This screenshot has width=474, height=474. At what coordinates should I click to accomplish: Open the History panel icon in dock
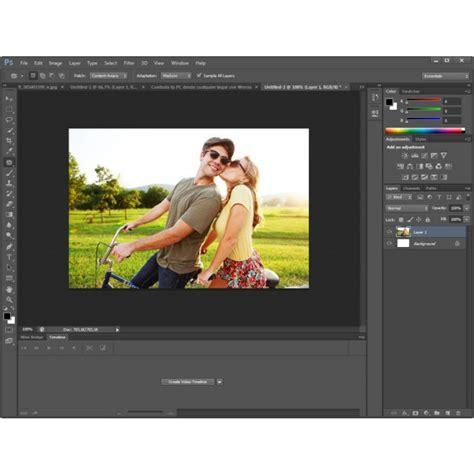[375, 98]
